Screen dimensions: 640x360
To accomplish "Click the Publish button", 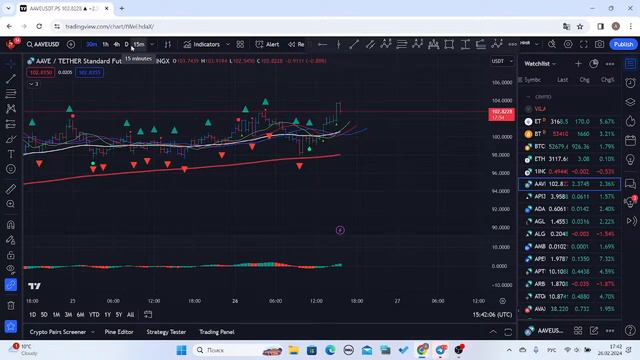I will pyautogui.click(x=623, y=44).
